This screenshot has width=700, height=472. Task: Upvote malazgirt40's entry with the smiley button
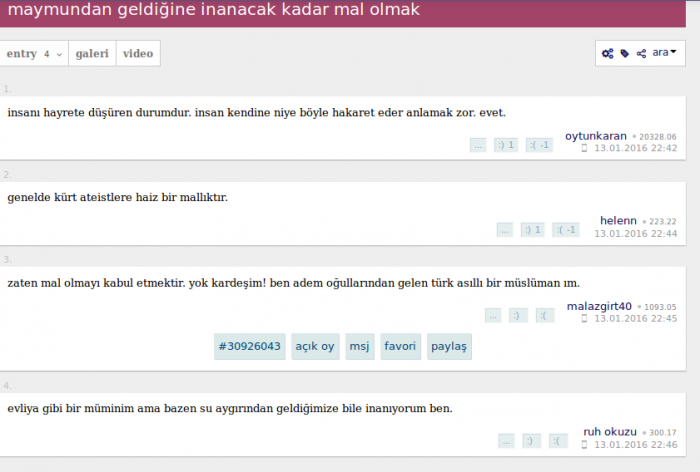tap(518, 316)
